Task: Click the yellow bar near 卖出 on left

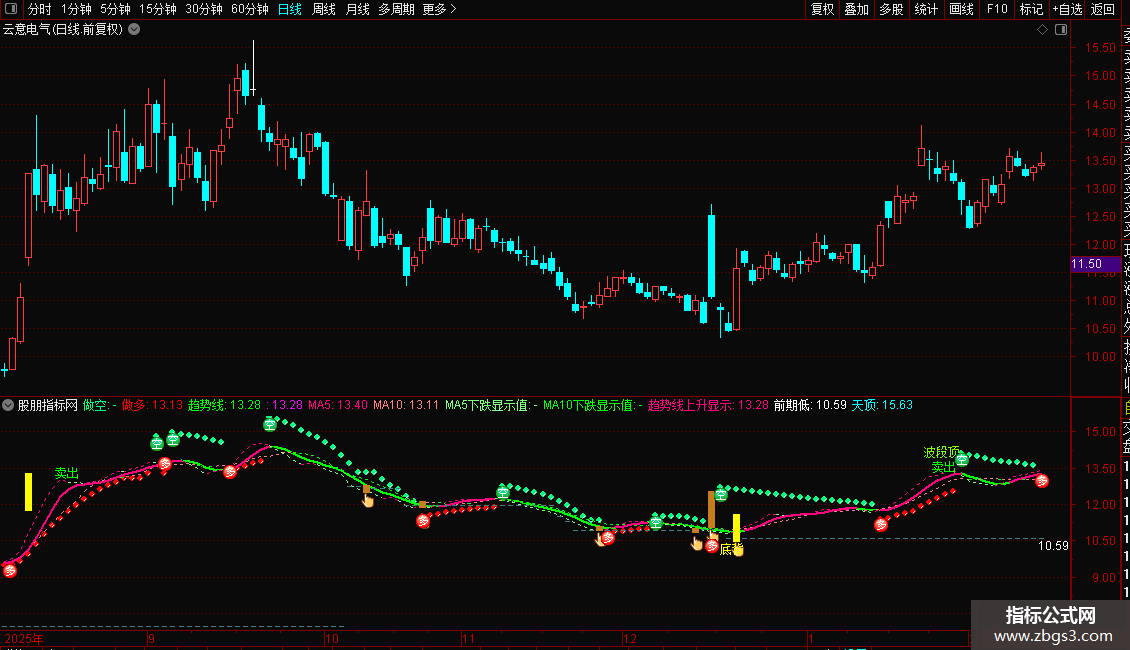Action: 28,491
